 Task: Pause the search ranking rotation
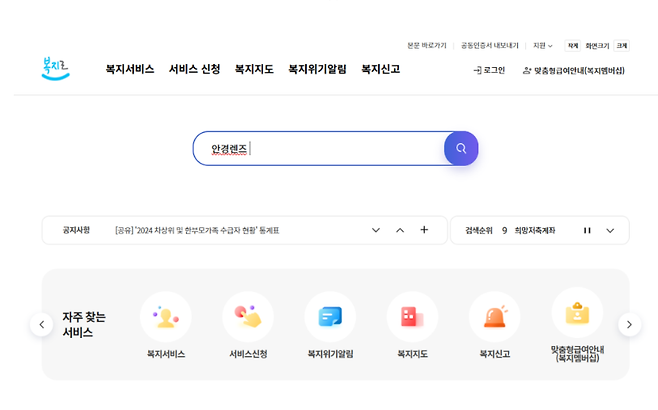pos(587,230)
